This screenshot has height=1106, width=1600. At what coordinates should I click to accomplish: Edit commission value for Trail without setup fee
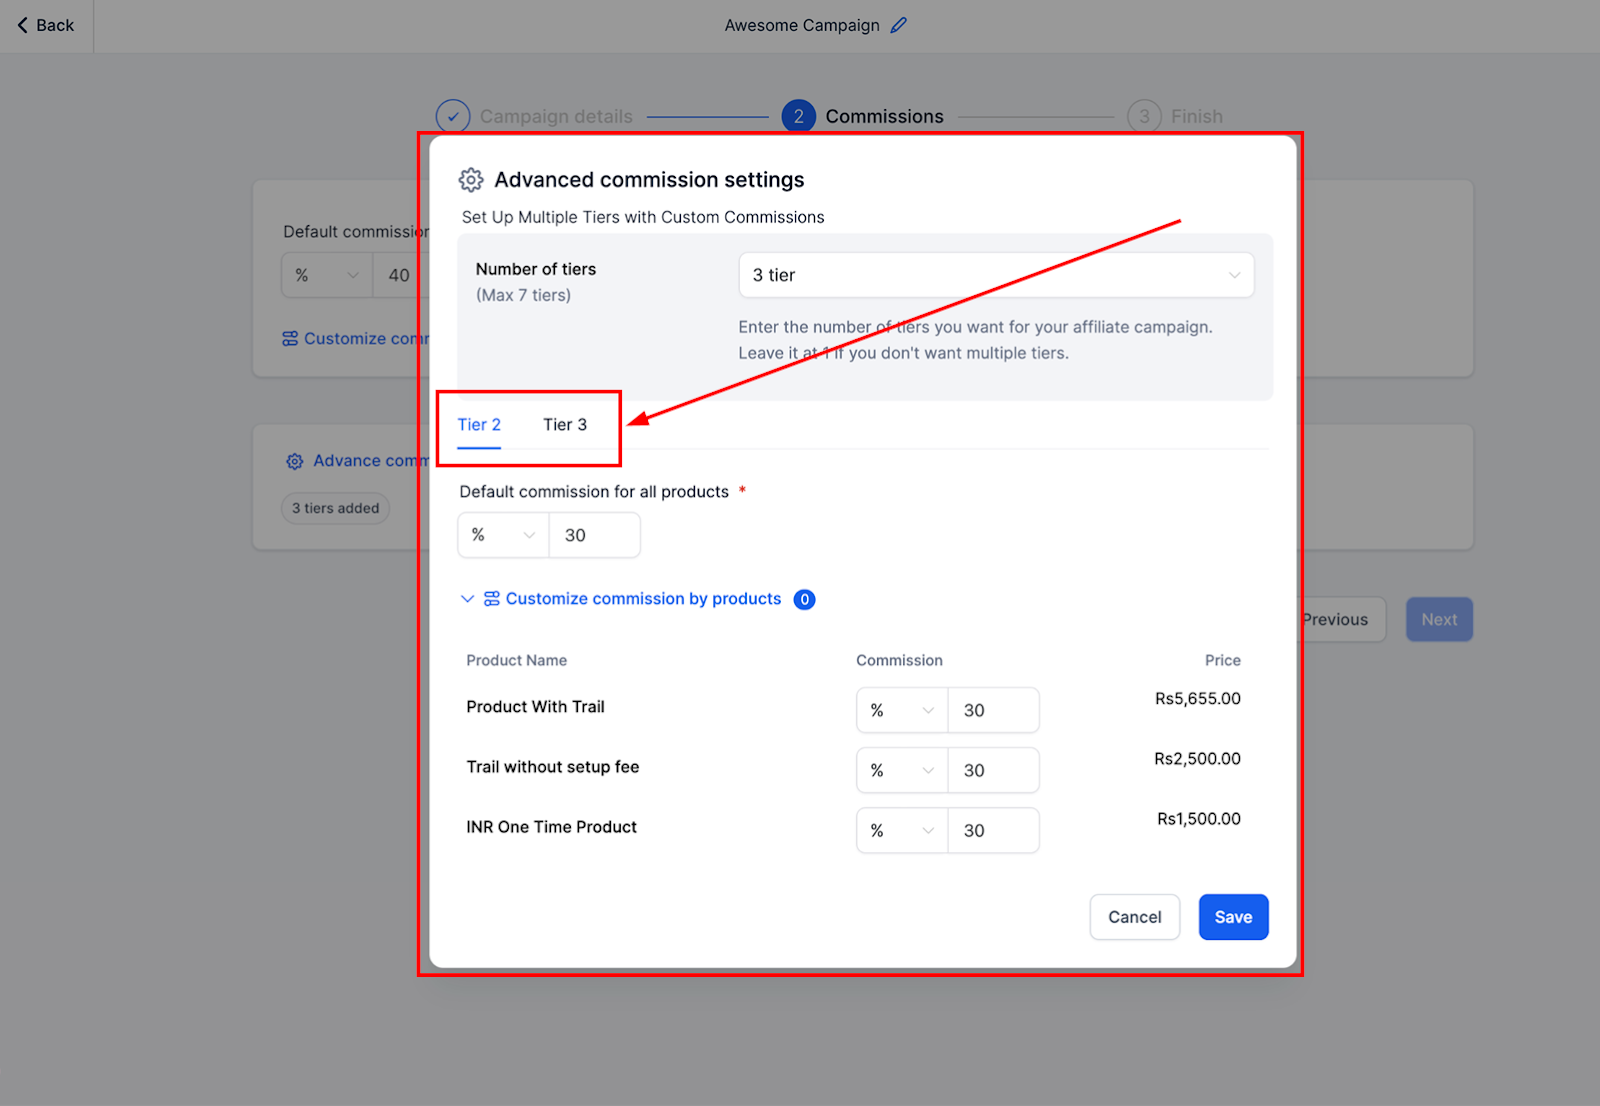(x=994, y=770)
